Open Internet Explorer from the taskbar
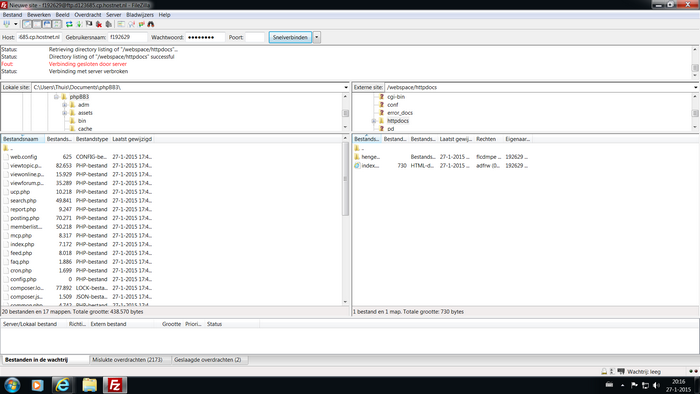This screenshot has width=700, height=394. point(62,385)
